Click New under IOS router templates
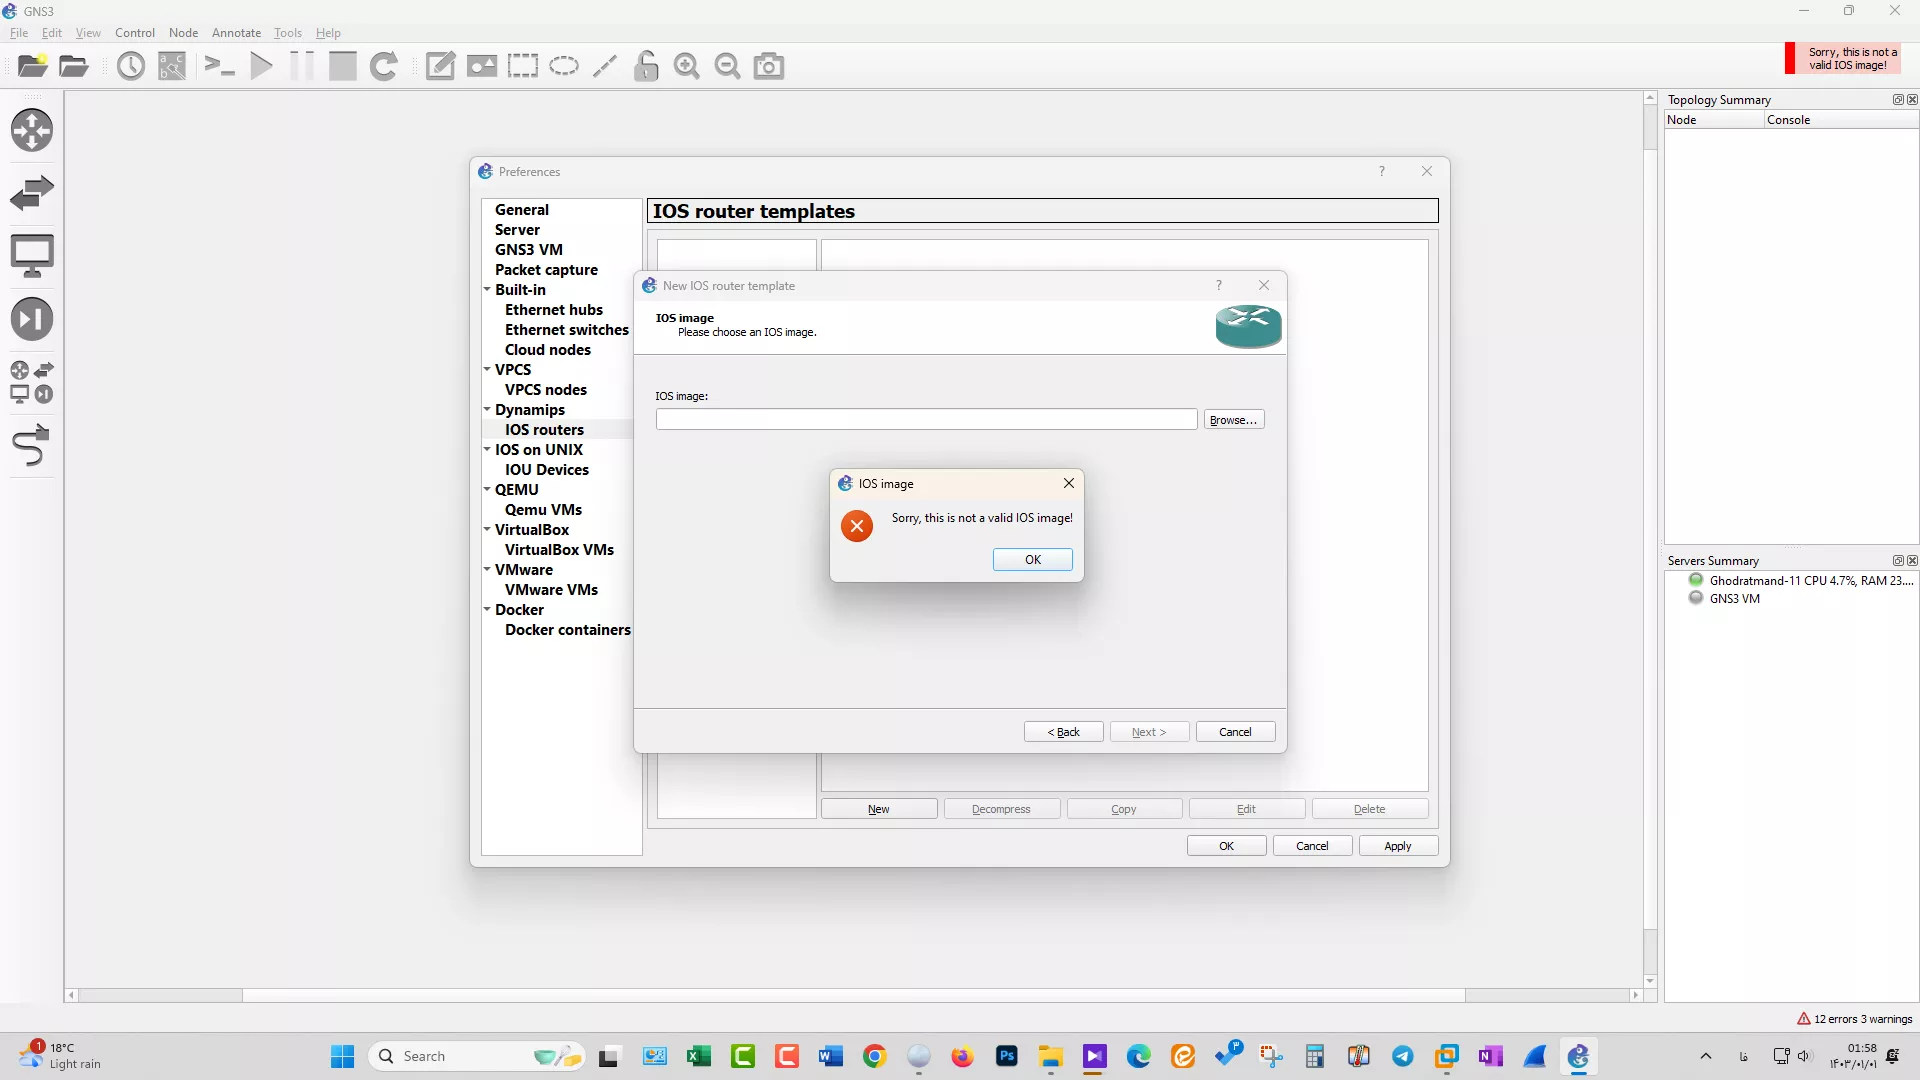The width and height of the screenshot is (1920, 1080). [x=879, y=809]
